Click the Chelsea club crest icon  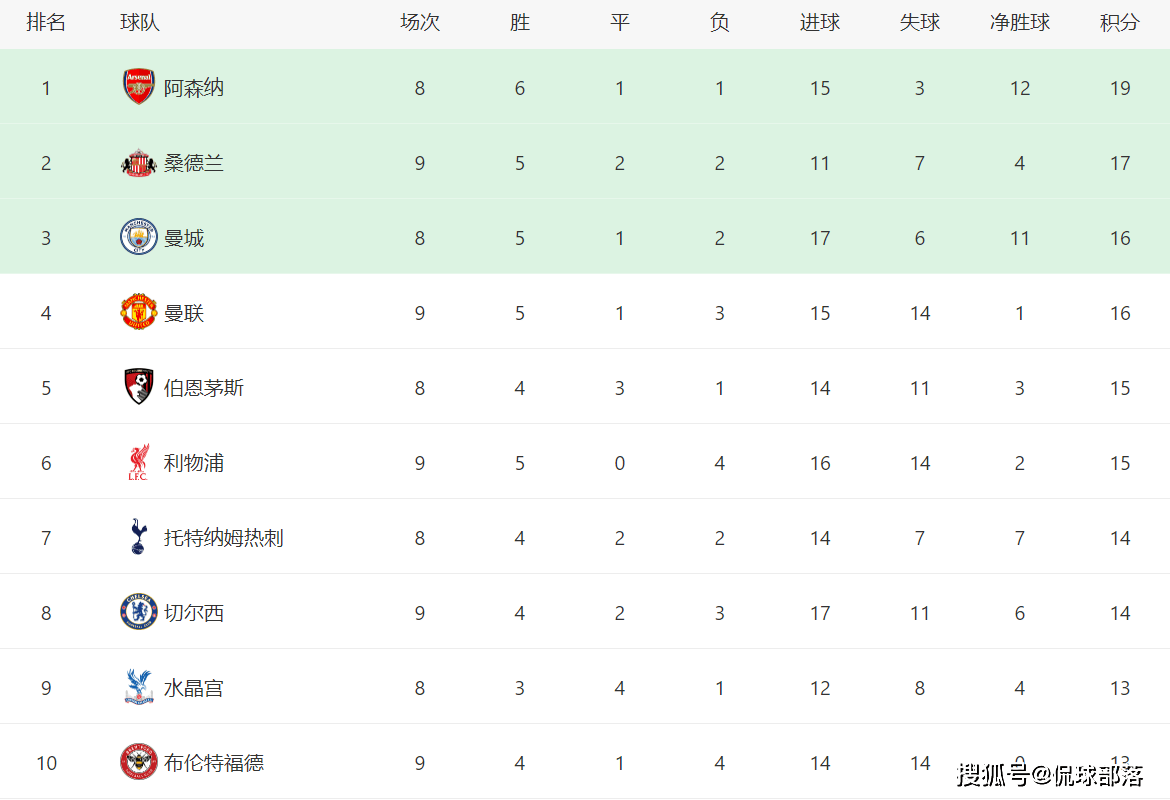coord(139,613)
